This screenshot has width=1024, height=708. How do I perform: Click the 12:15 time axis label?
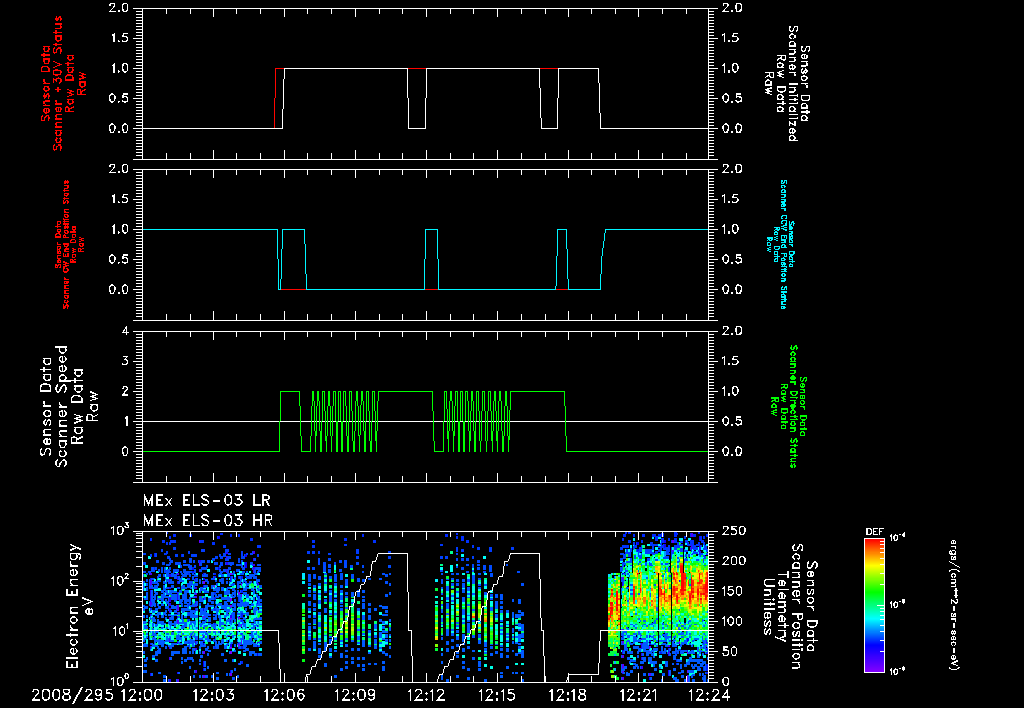click(496, 695)
